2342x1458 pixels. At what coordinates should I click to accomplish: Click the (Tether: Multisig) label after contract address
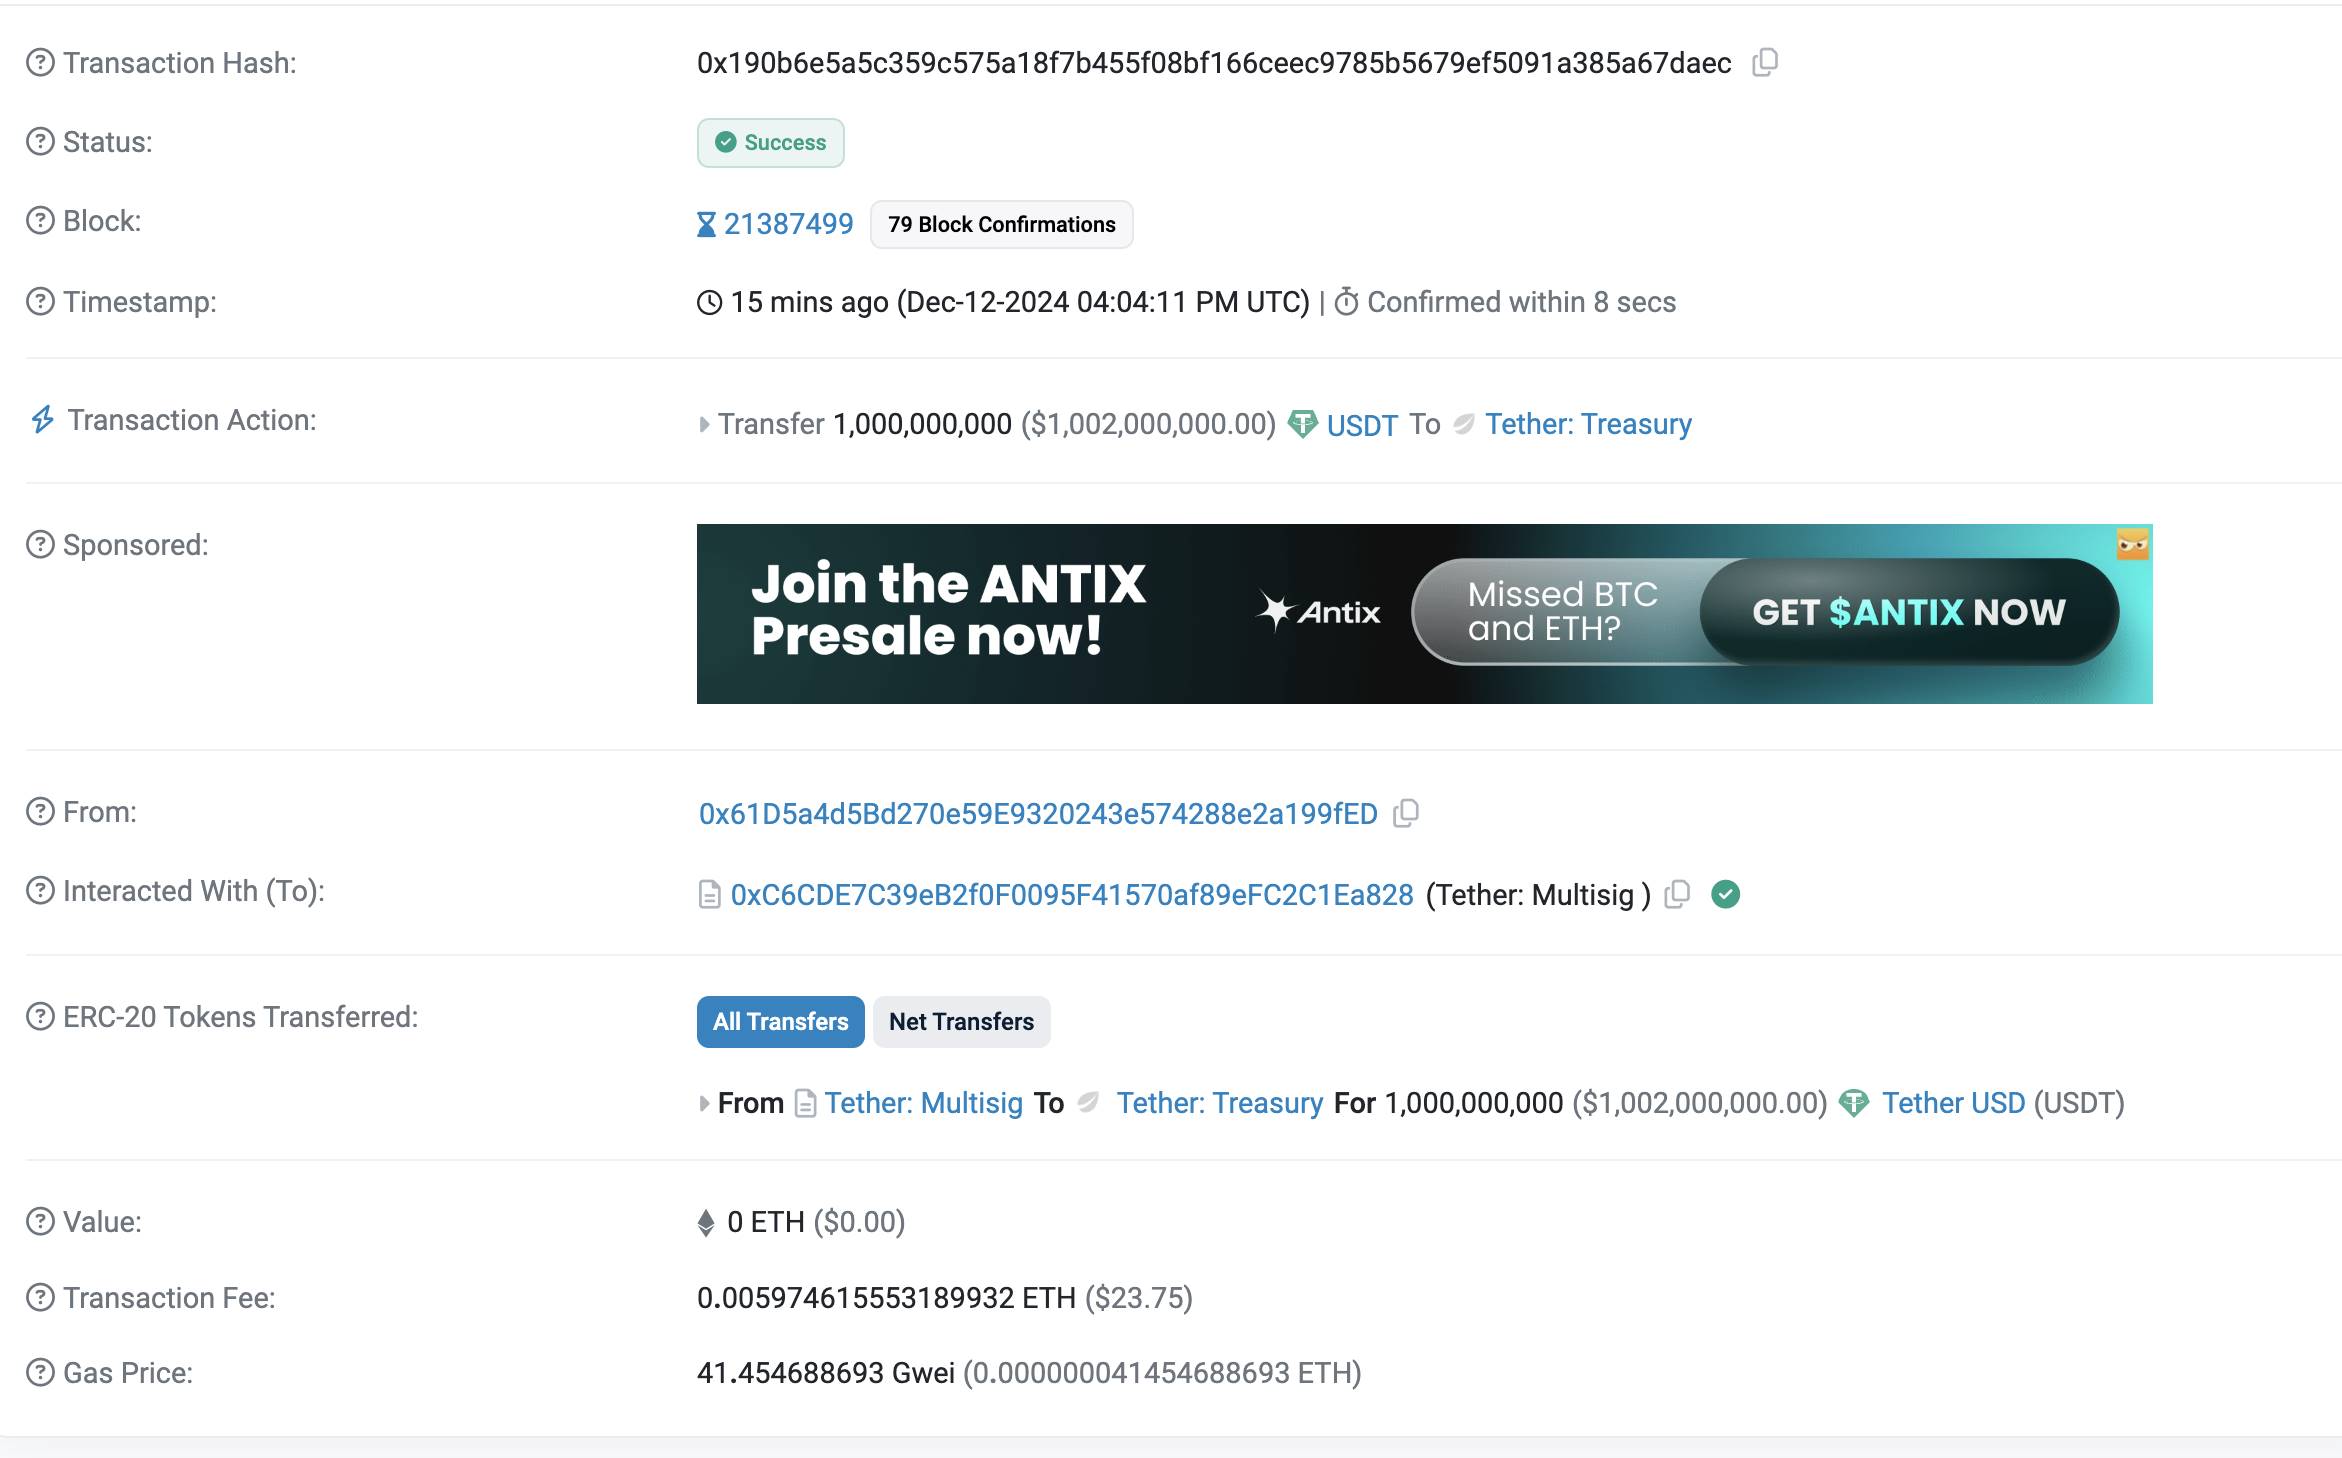pos(1538,895)
